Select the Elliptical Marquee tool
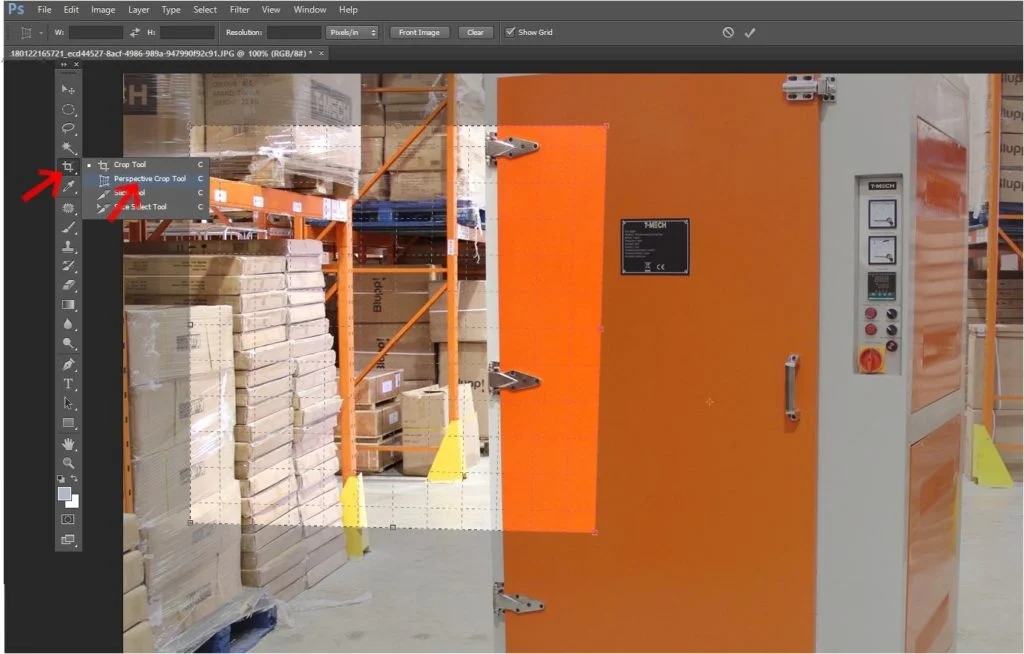1024x654 pixels. tap(68, 109)
